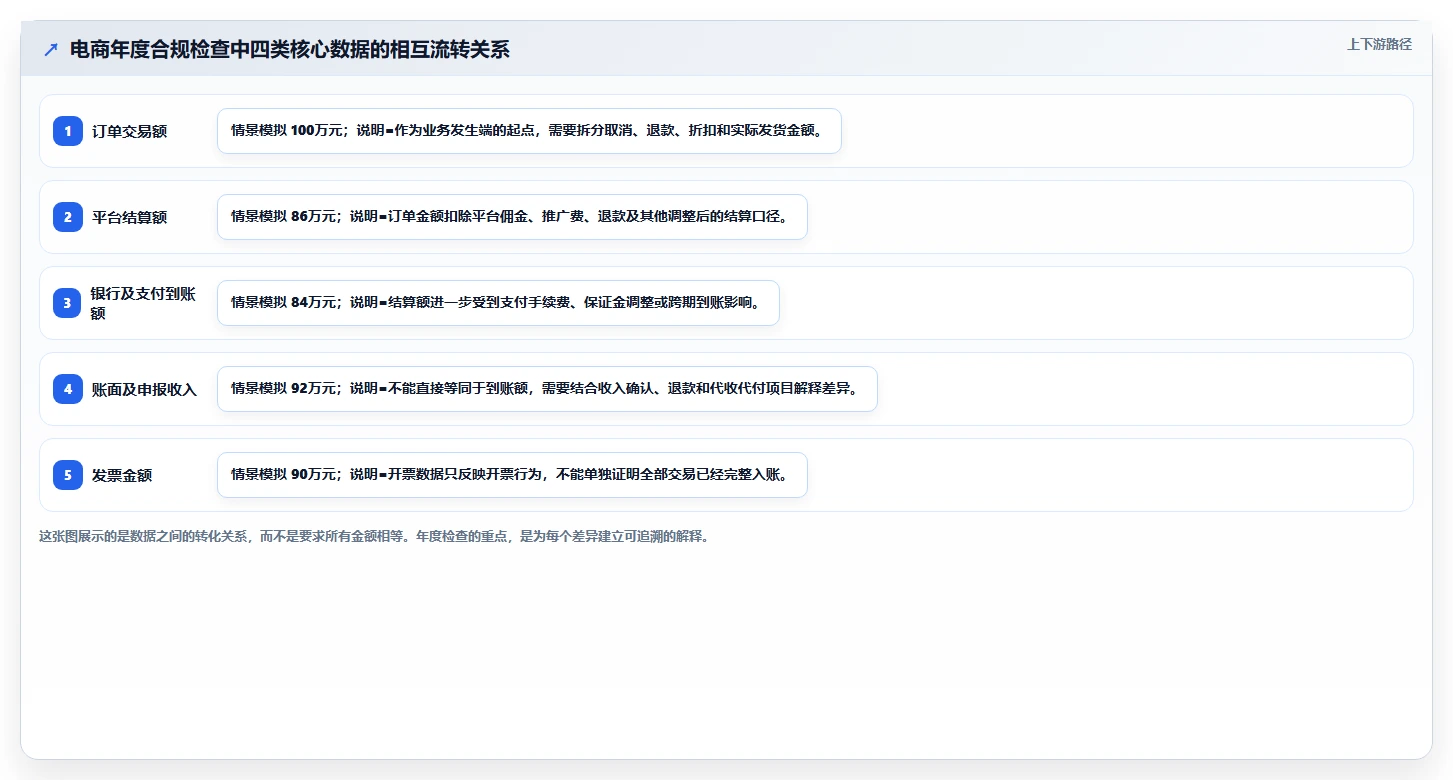Click the blue number 5 badge

point(68,475)
